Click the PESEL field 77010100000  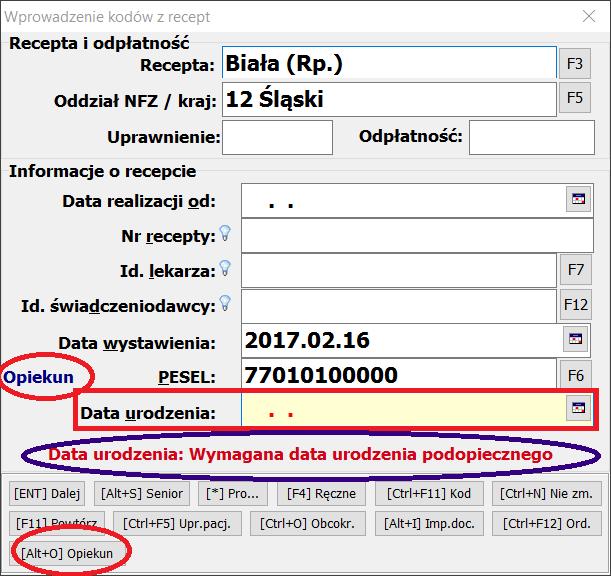(x=399, y=373)
